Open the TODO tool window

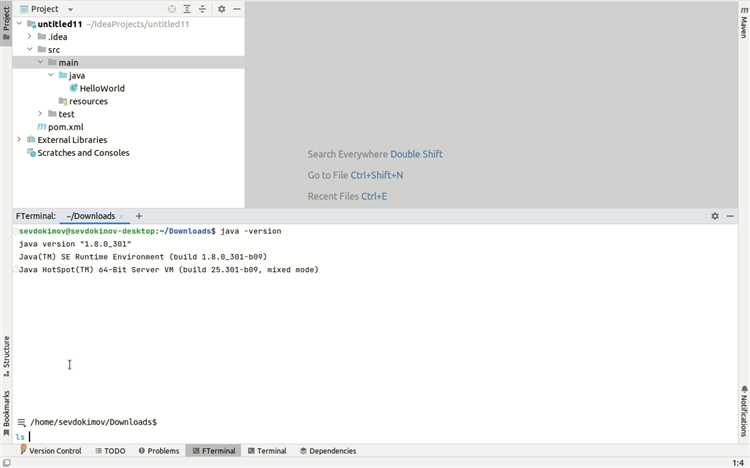[x=110, y=451]
